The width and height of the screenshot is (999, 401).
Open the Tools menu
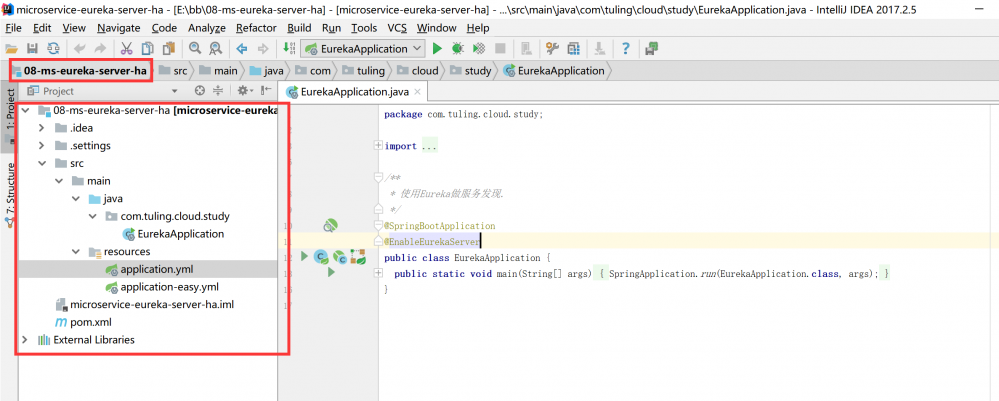click(364, 28)
